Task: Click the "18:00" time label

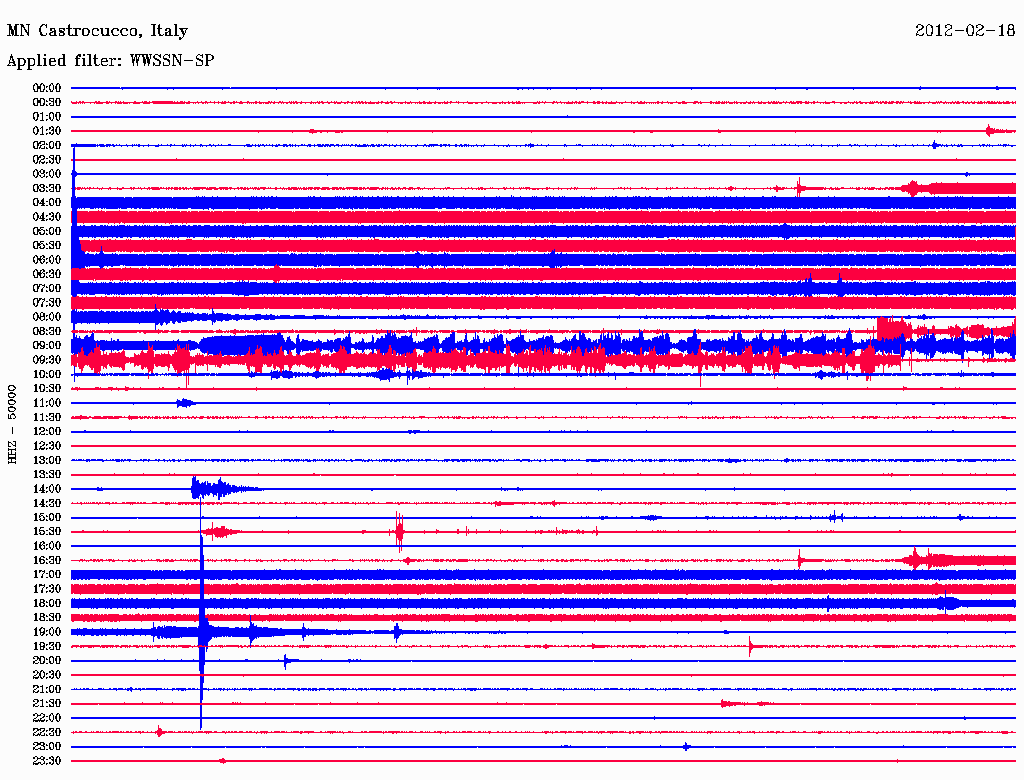Action: (x=46, y=603)
